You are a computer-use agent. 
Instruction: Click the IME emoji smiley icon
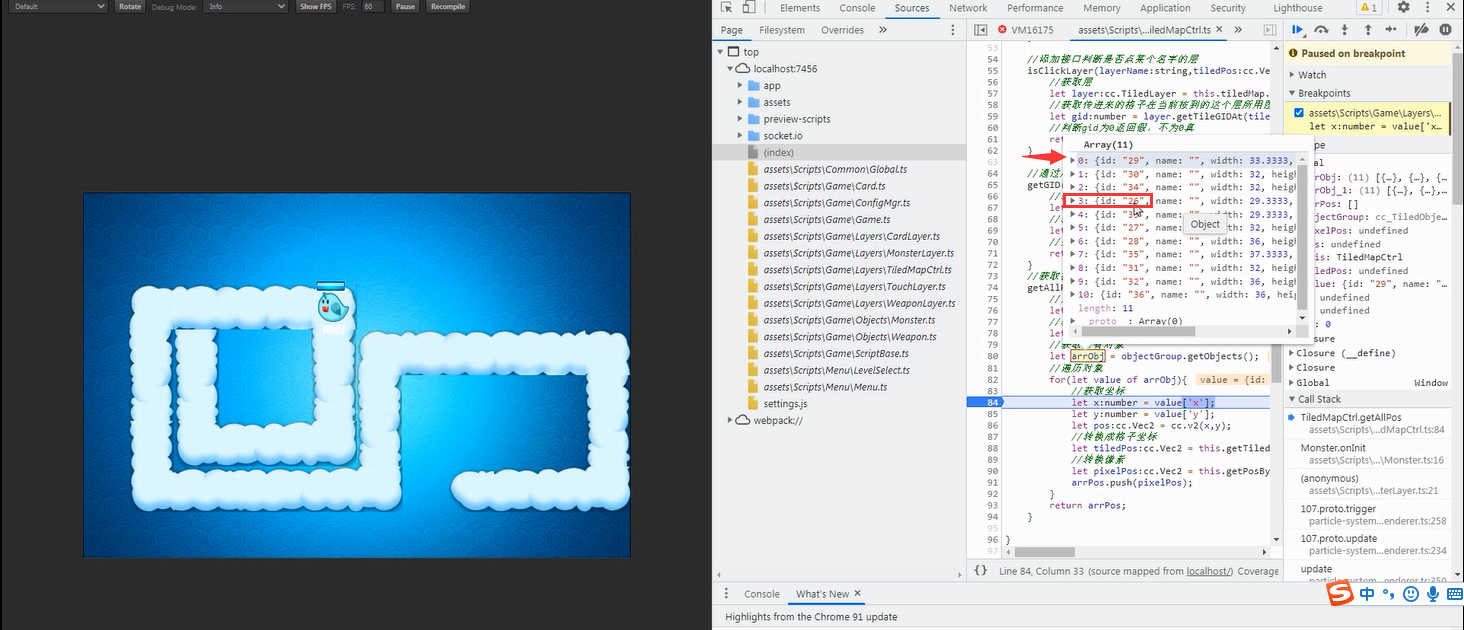click(x=1411, y=594)
